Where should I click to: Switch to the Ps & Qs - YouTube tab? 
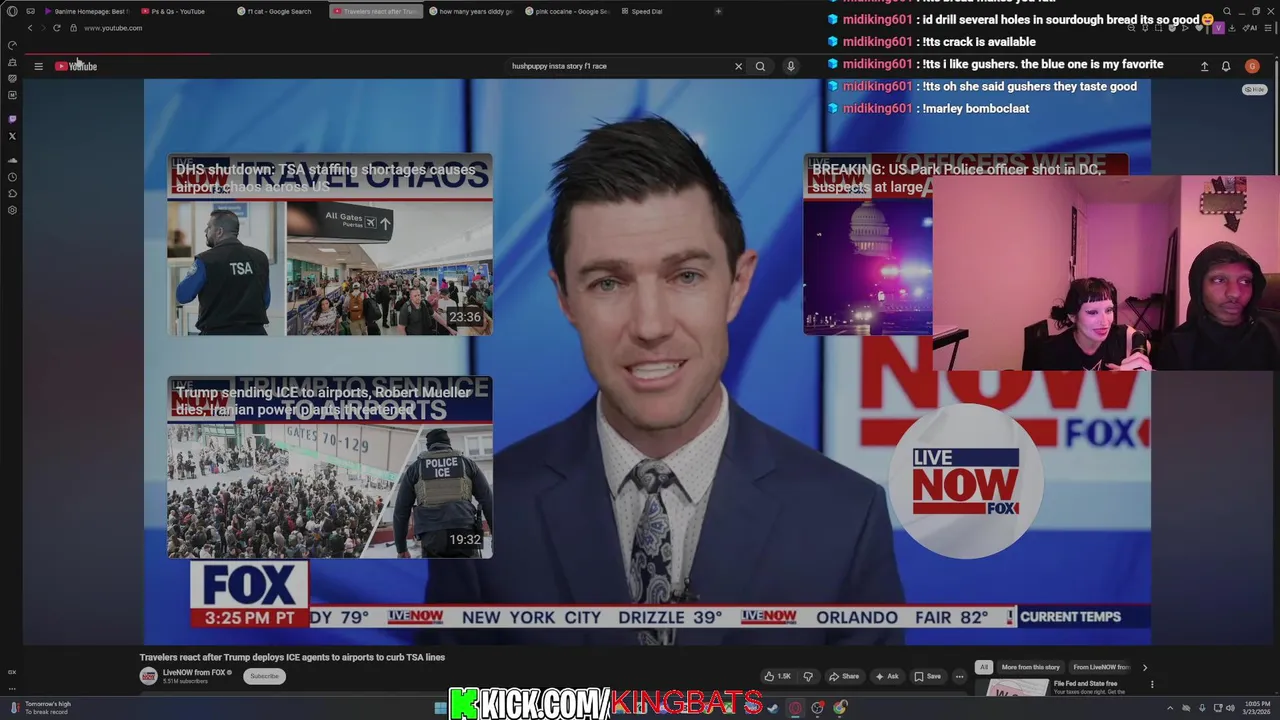click(x=178, y=11)
